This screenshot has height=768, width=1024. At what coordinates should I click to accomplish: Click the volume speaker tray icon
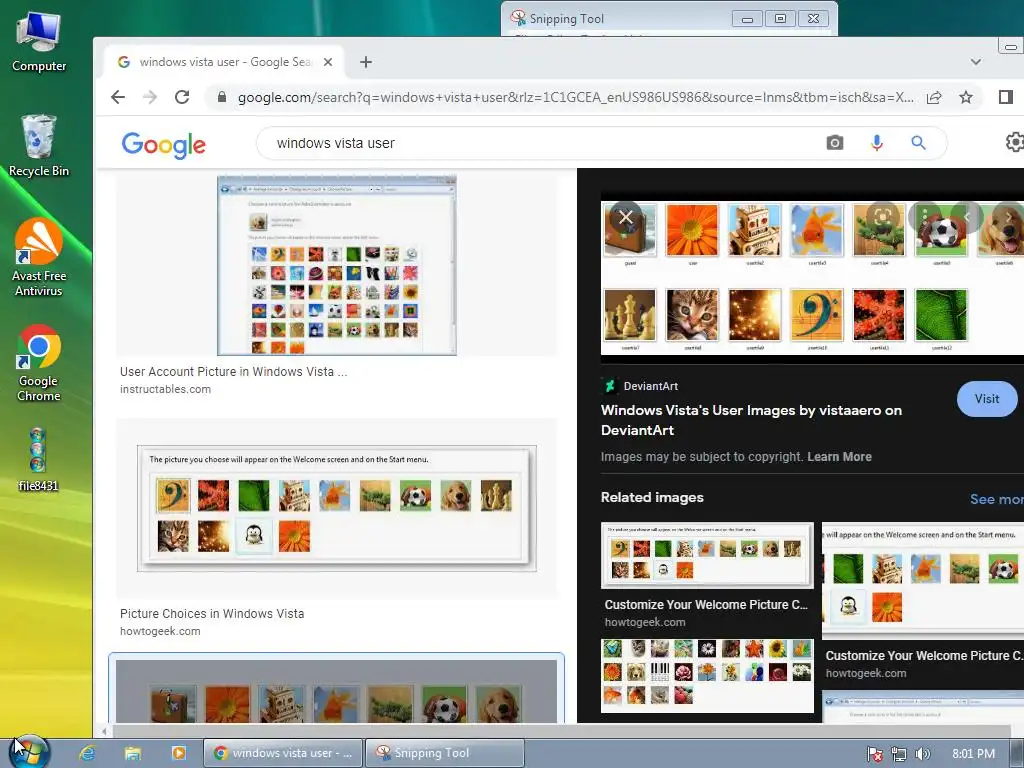(x=922, y=754)
